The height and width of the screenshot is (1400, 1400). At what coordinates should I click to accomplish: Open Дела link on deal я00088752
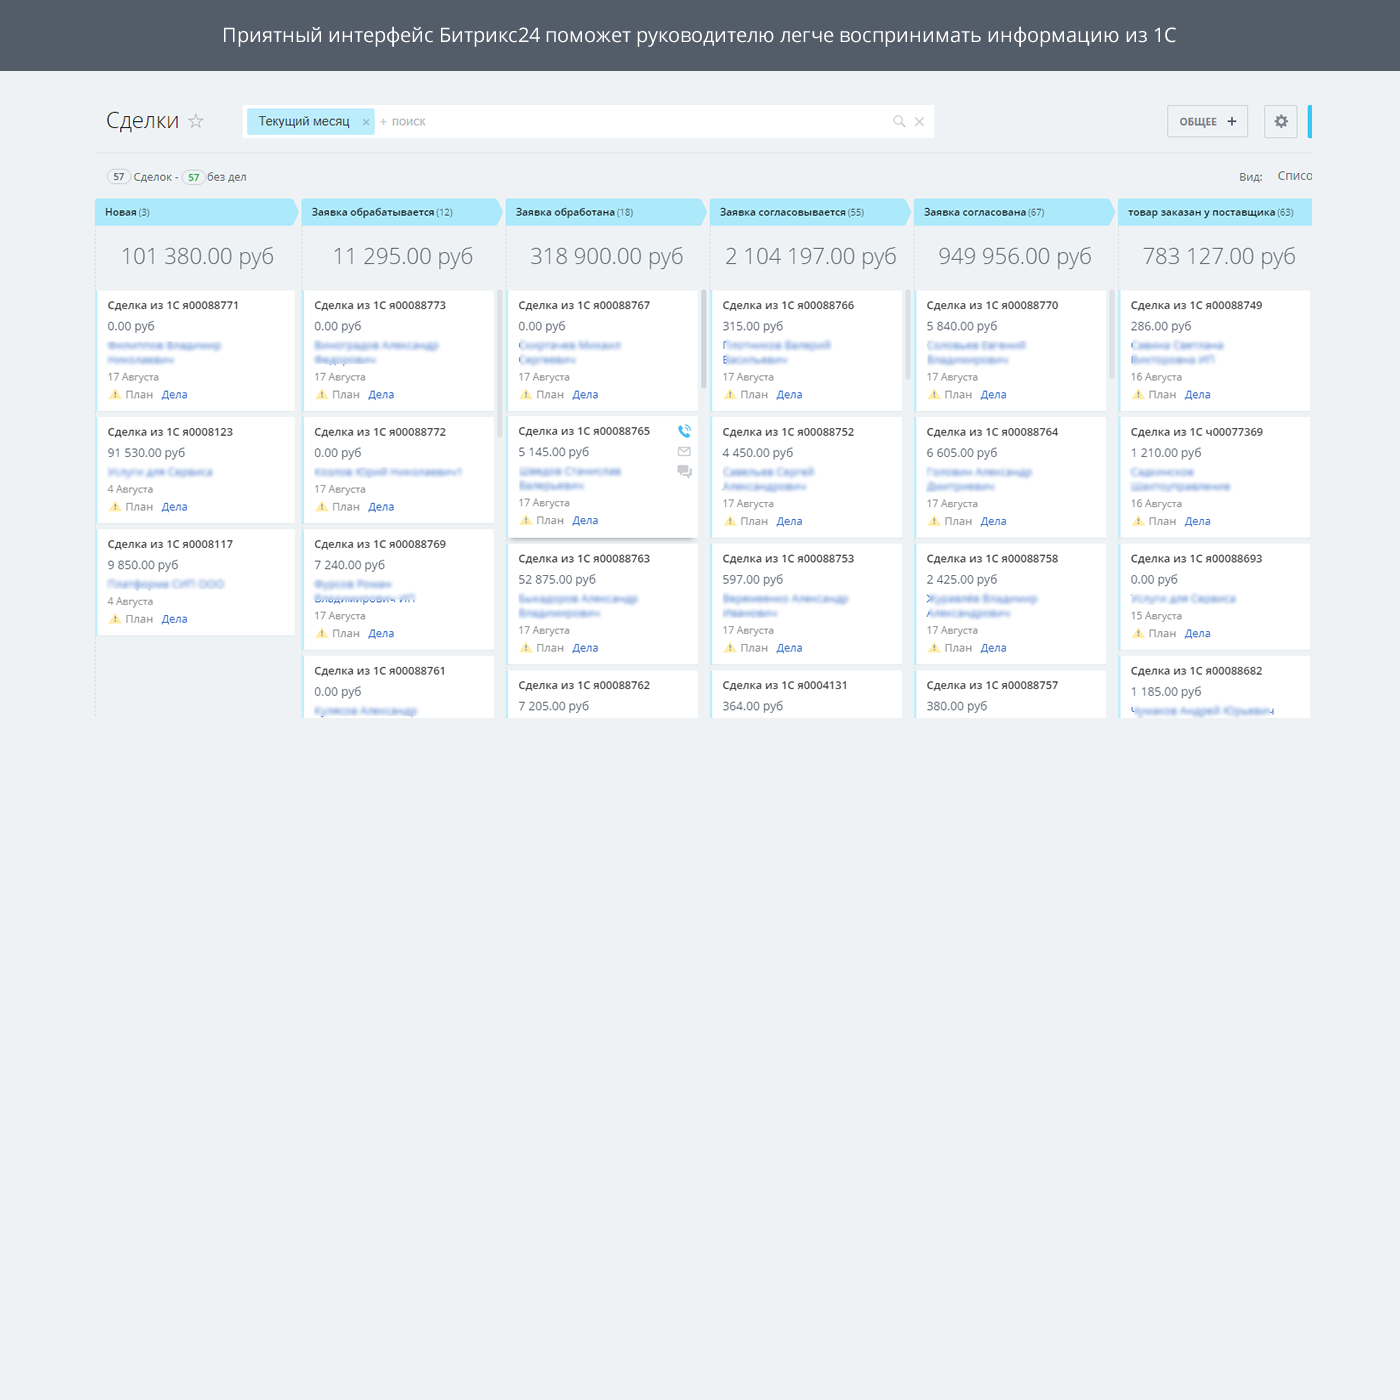(789, 521)
